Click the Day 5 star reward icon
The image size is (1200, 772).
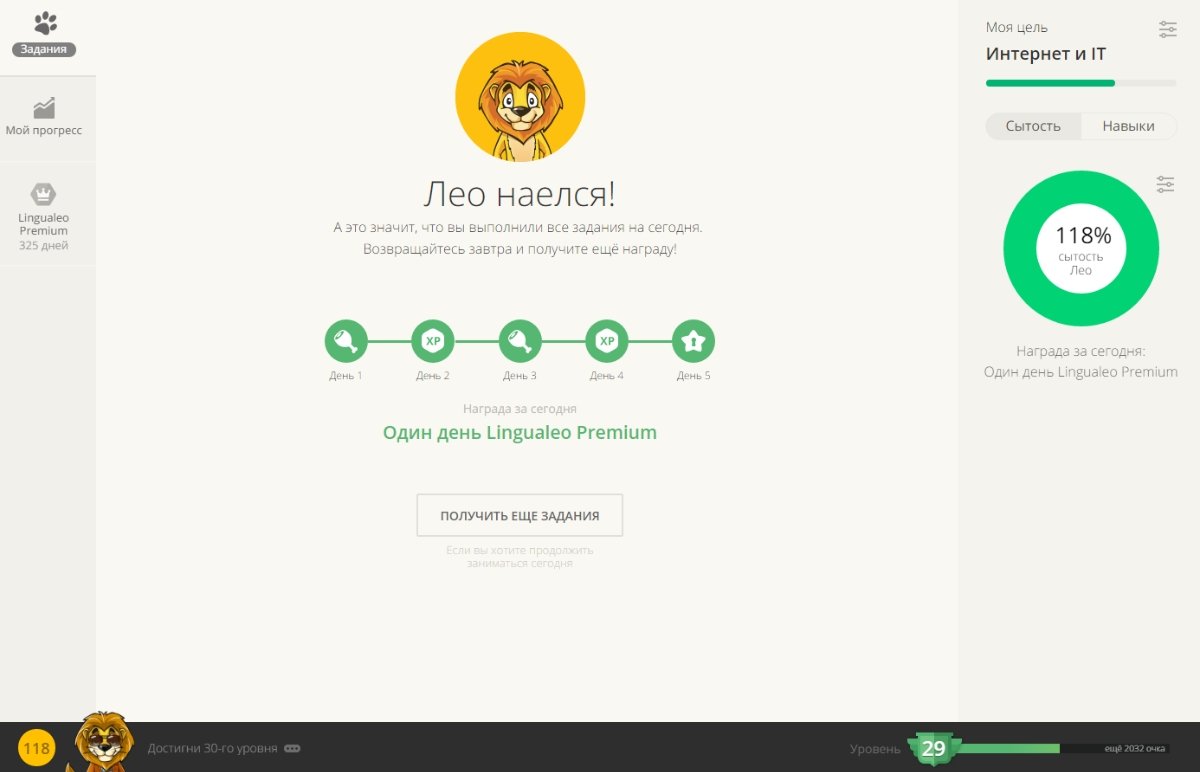pos(693,341)
